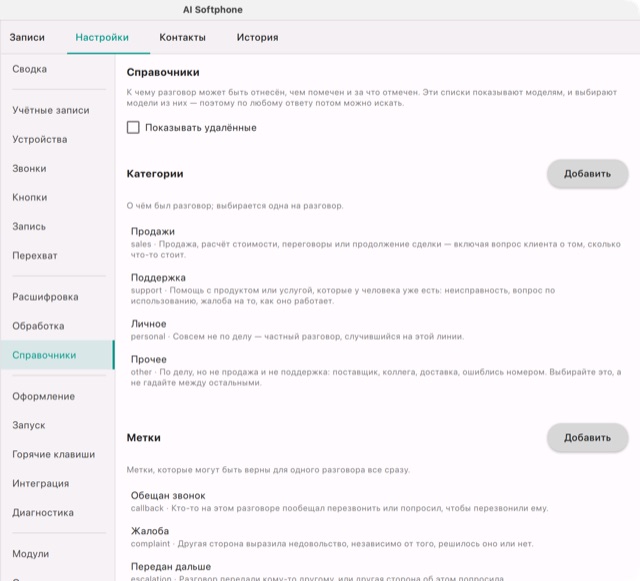The height and width of the screenshot is (581, 640).
Task: Open Устройства settings page
Action: point(57,139)
